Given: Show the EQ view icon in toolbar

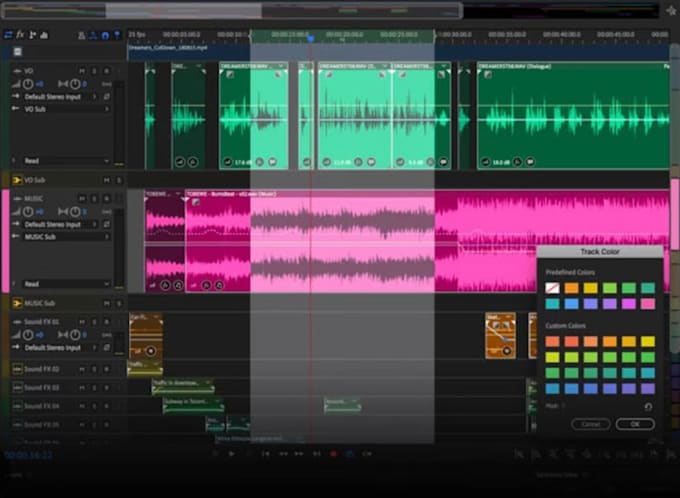Looking at the screenshot, I should coord(44,35).
